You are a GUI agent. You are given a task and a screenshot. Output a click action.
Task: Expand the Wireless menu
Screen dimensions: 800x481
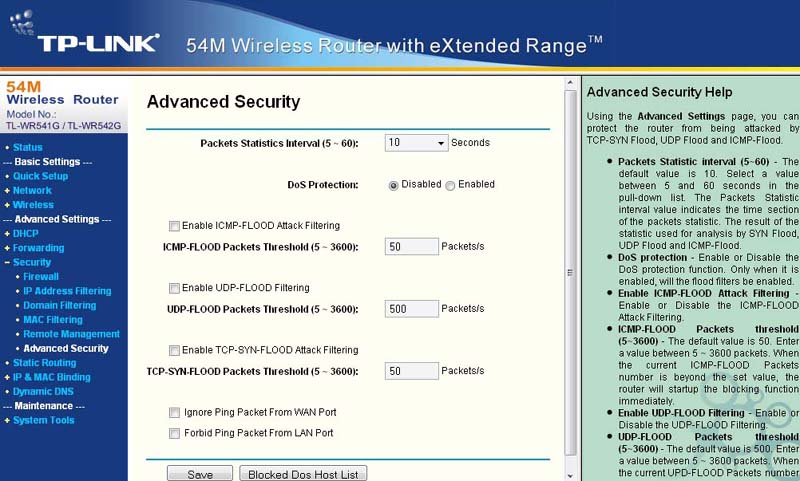pyautogui.click(x=33, y=205)
